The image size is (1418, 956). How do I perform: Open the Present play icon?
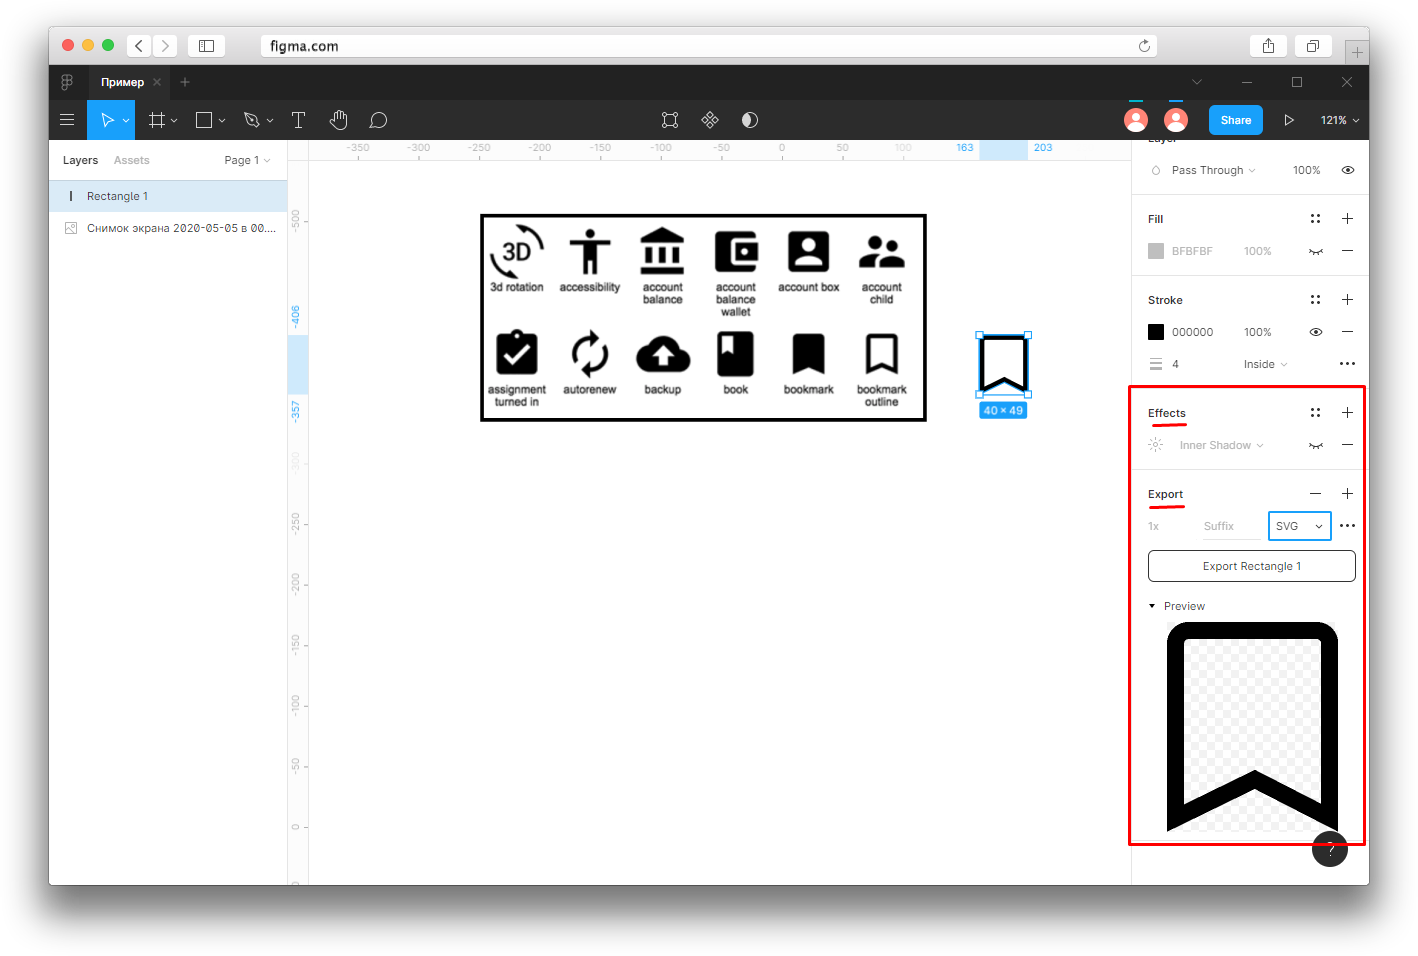[x=1289, y=120]
